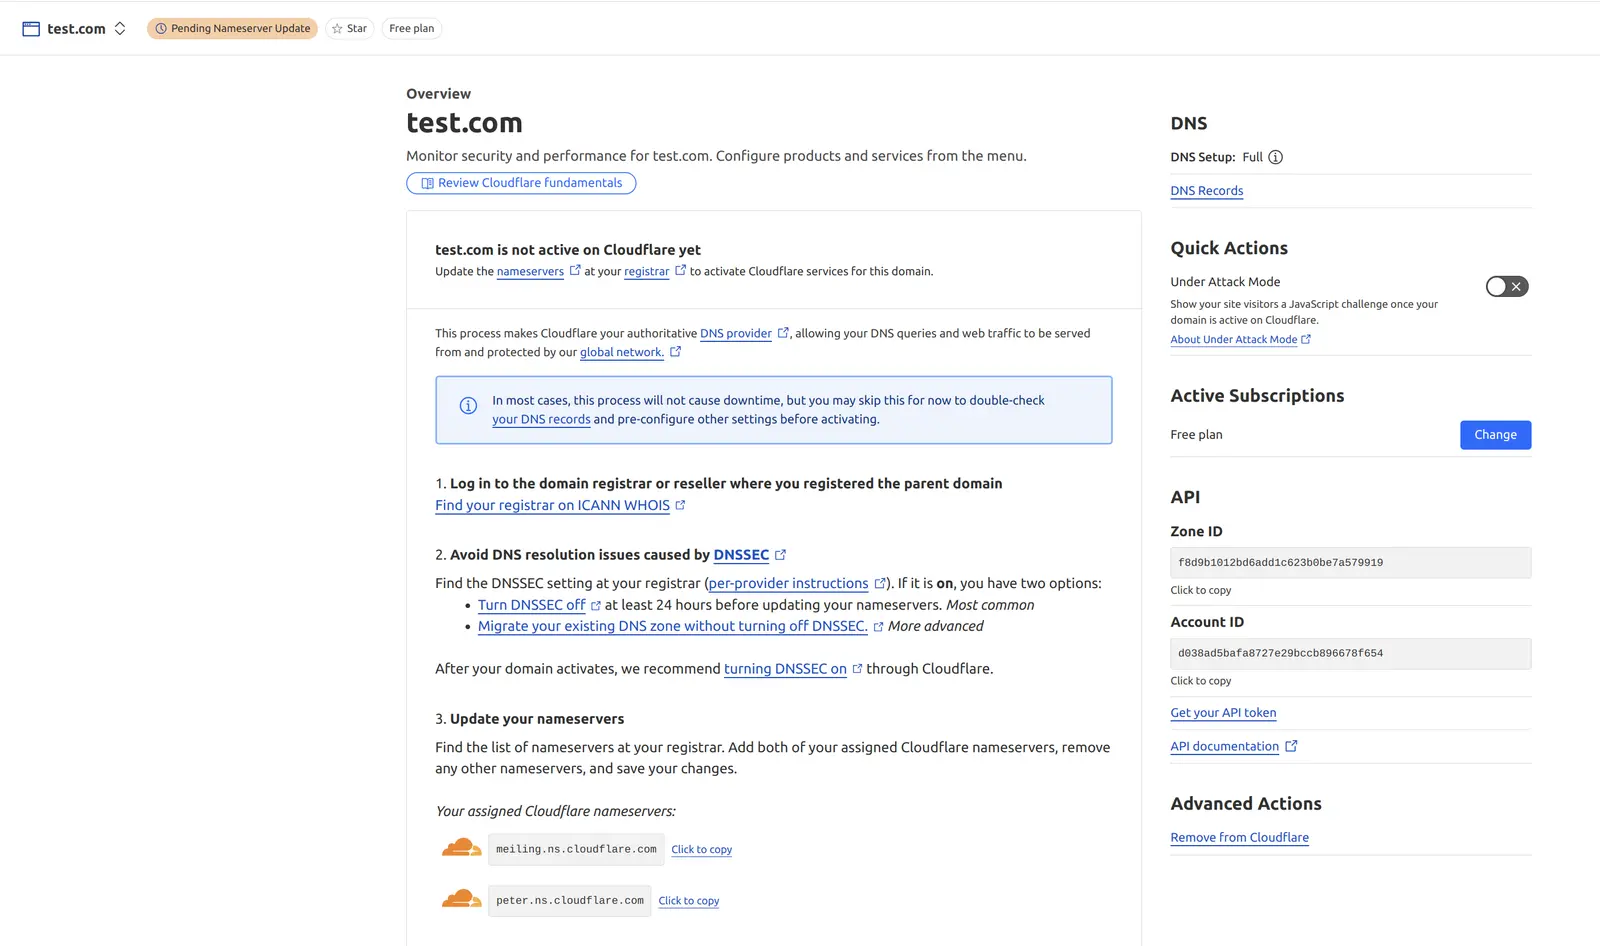This screenshot has width=1600, height=946.
Task: Click the nameservers link
Action: coord(530,272)
